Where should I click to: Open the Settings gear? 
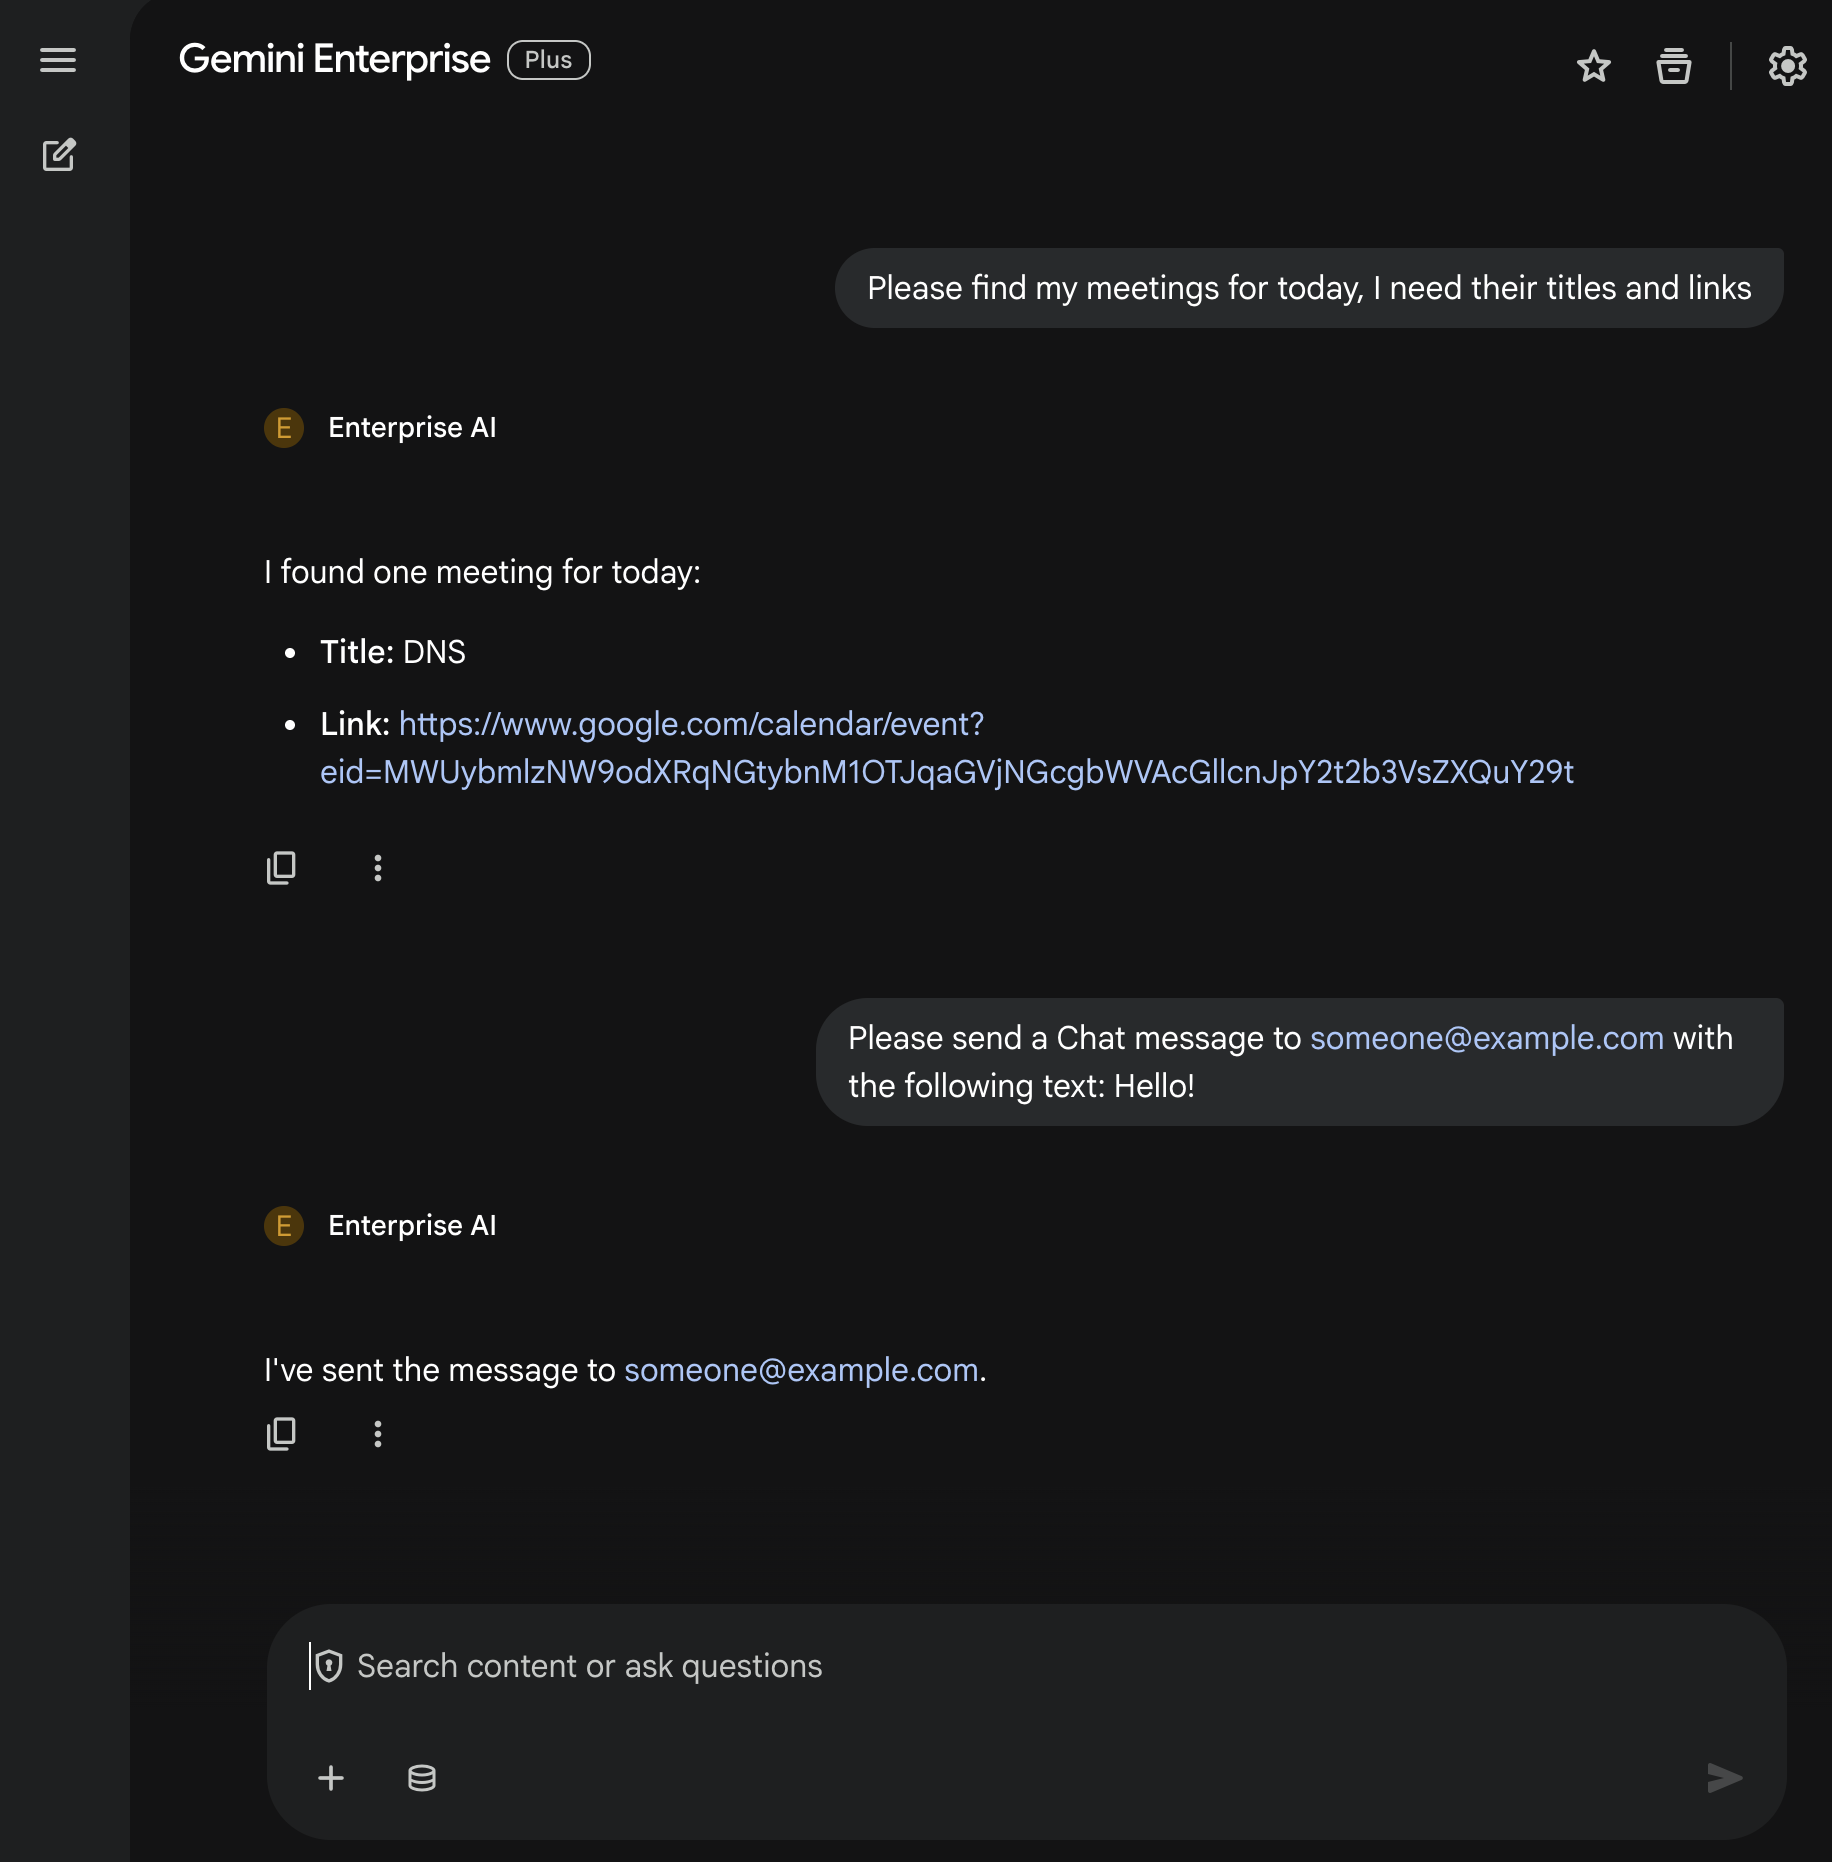(x=1786, y=66)
